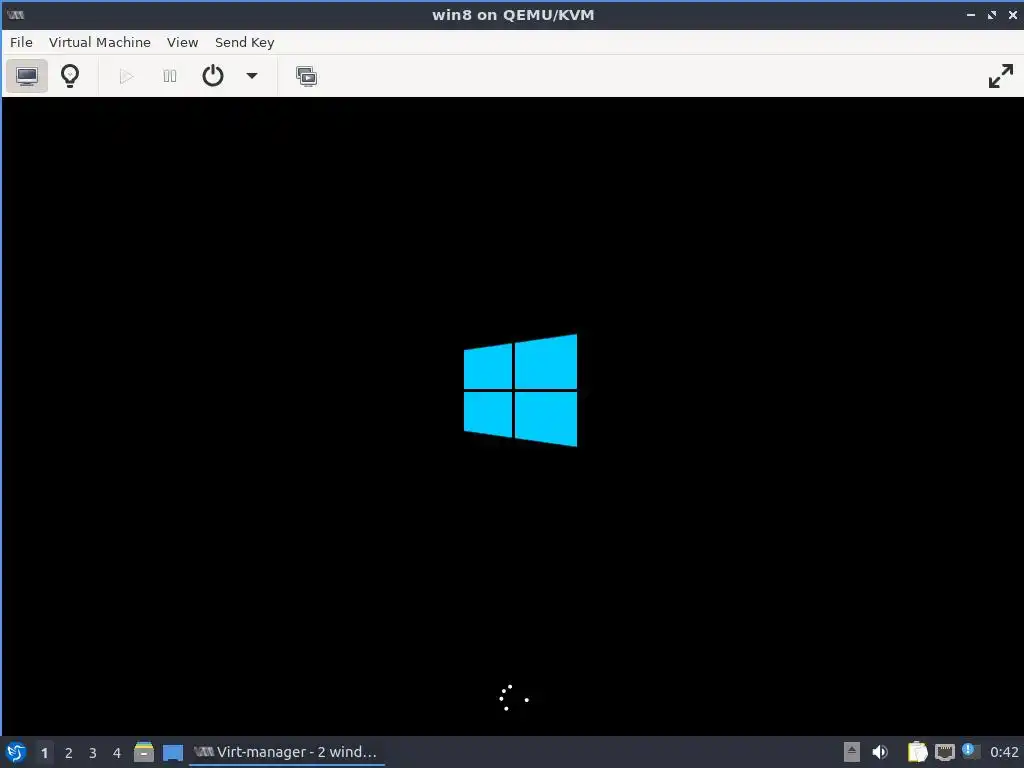The width and height of the screenshot is (1024, 768).
Task: Switch to workspace 3
Action: [x=93, y=753]
